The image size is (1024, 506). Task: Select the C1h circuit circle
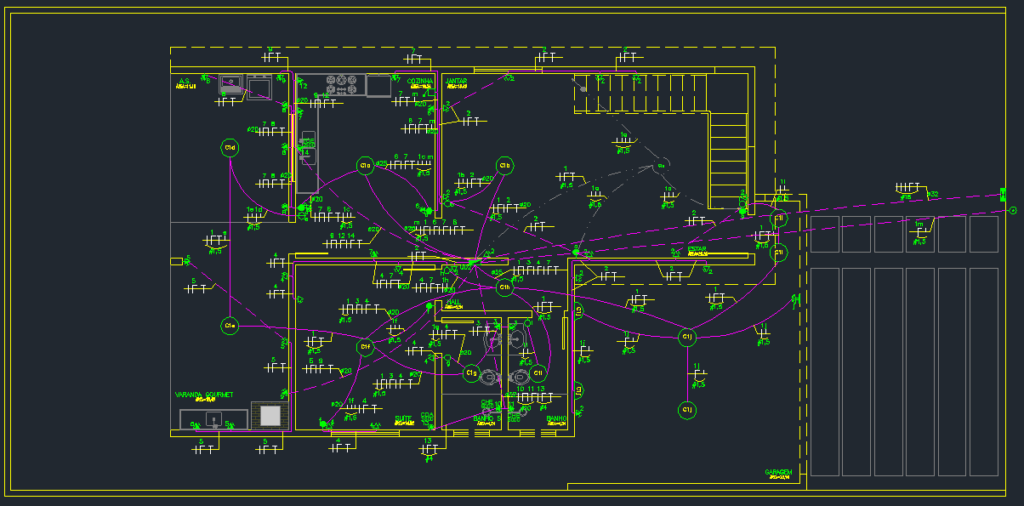tap(504, 287)
